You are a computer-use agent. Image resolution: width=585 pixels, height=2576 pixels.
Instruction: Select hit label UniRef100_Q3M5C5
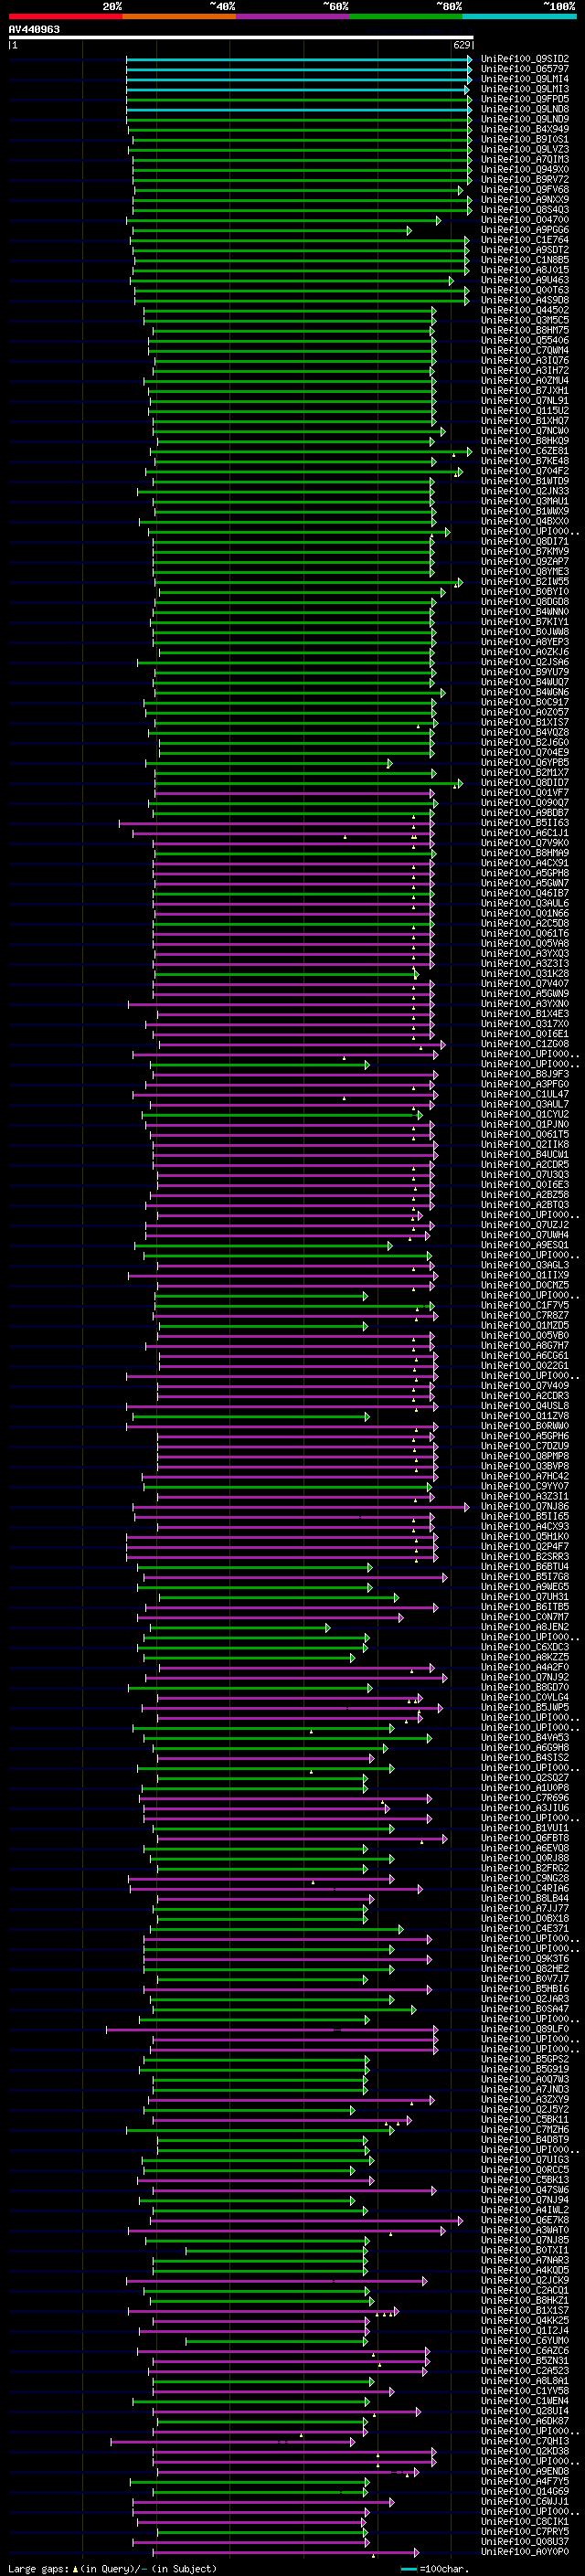pyautogui.click(x=525, y=320)
